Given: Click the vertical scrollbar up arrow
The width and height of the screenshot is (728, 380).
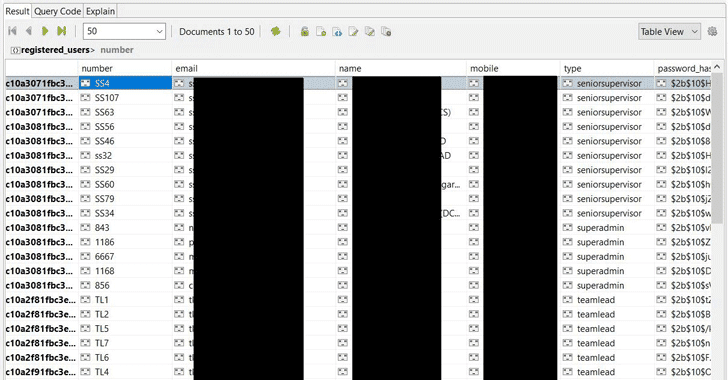Looking at the screenshot, I should [x=717, y=67].
